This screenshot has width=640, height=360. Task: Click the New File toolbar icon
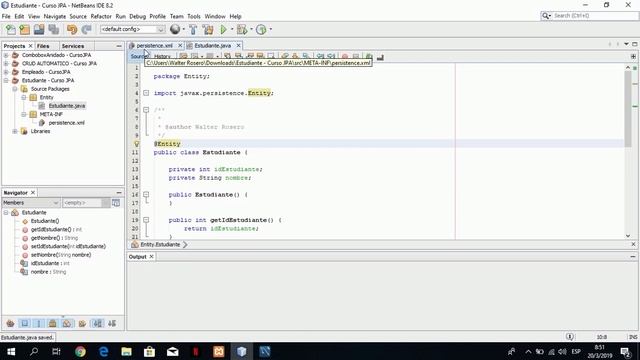click(x=11, y=29)
